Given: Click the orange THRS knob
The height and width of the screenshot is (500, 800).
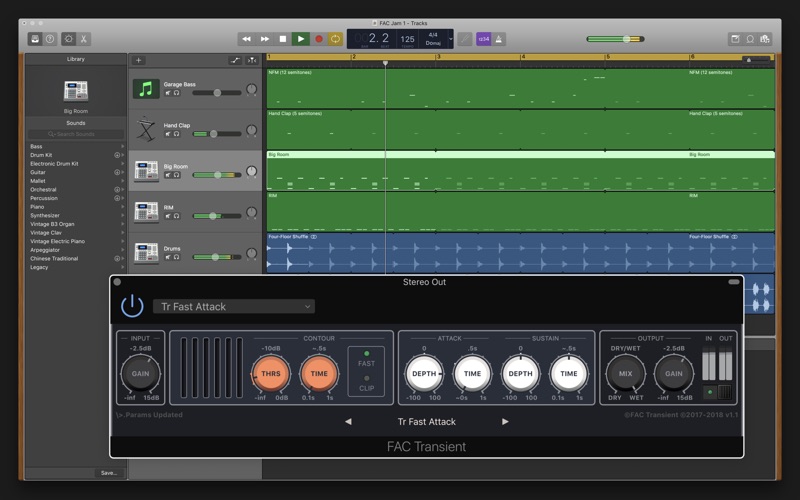Looking at the screenshot, I should 270,373.
